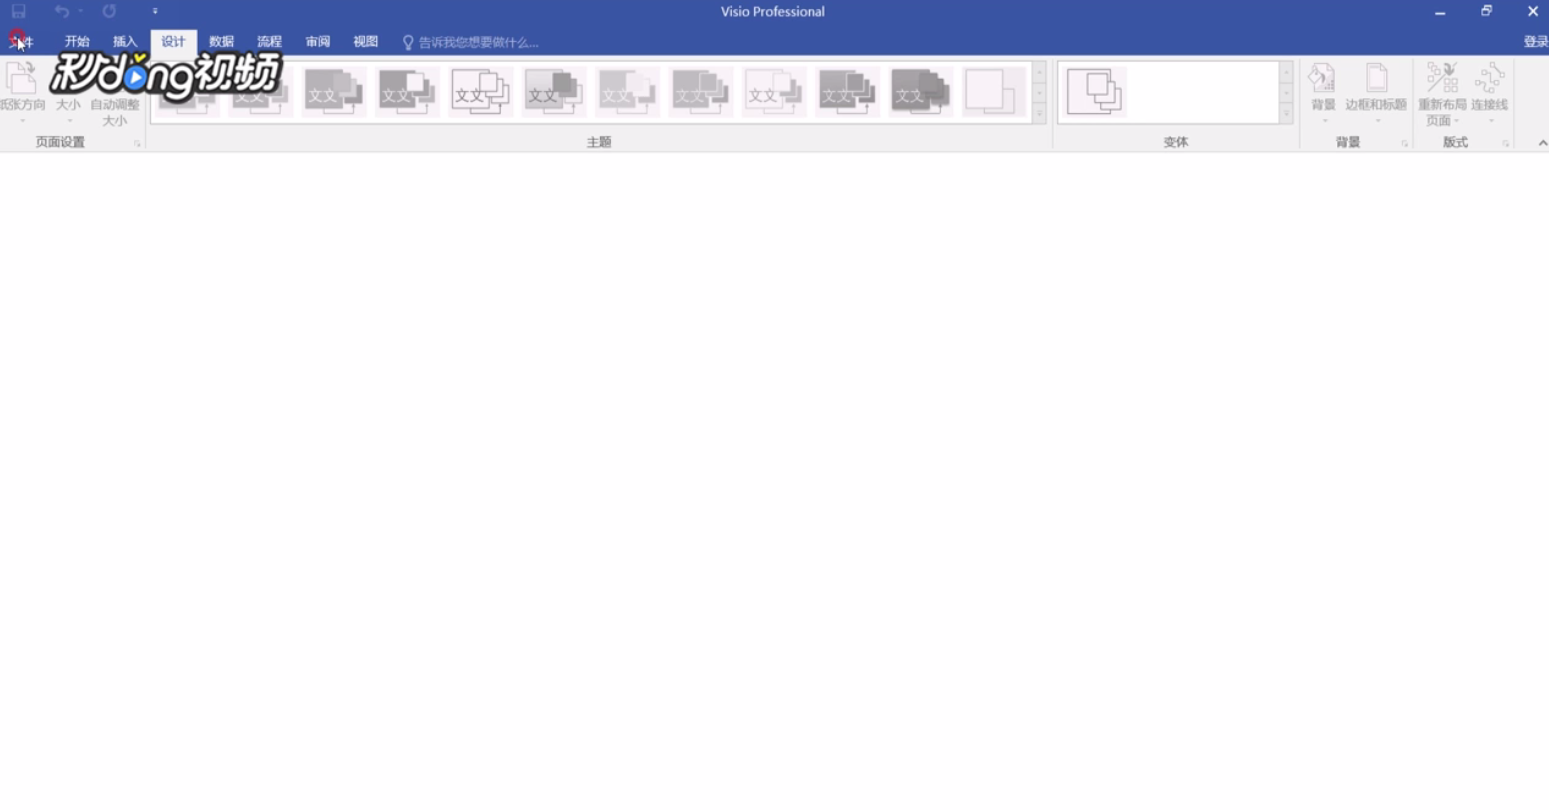1549x810 pixels.
Task: Click the 变体 gallery scroll-up arrow
Action: [x=1286, y=73]
